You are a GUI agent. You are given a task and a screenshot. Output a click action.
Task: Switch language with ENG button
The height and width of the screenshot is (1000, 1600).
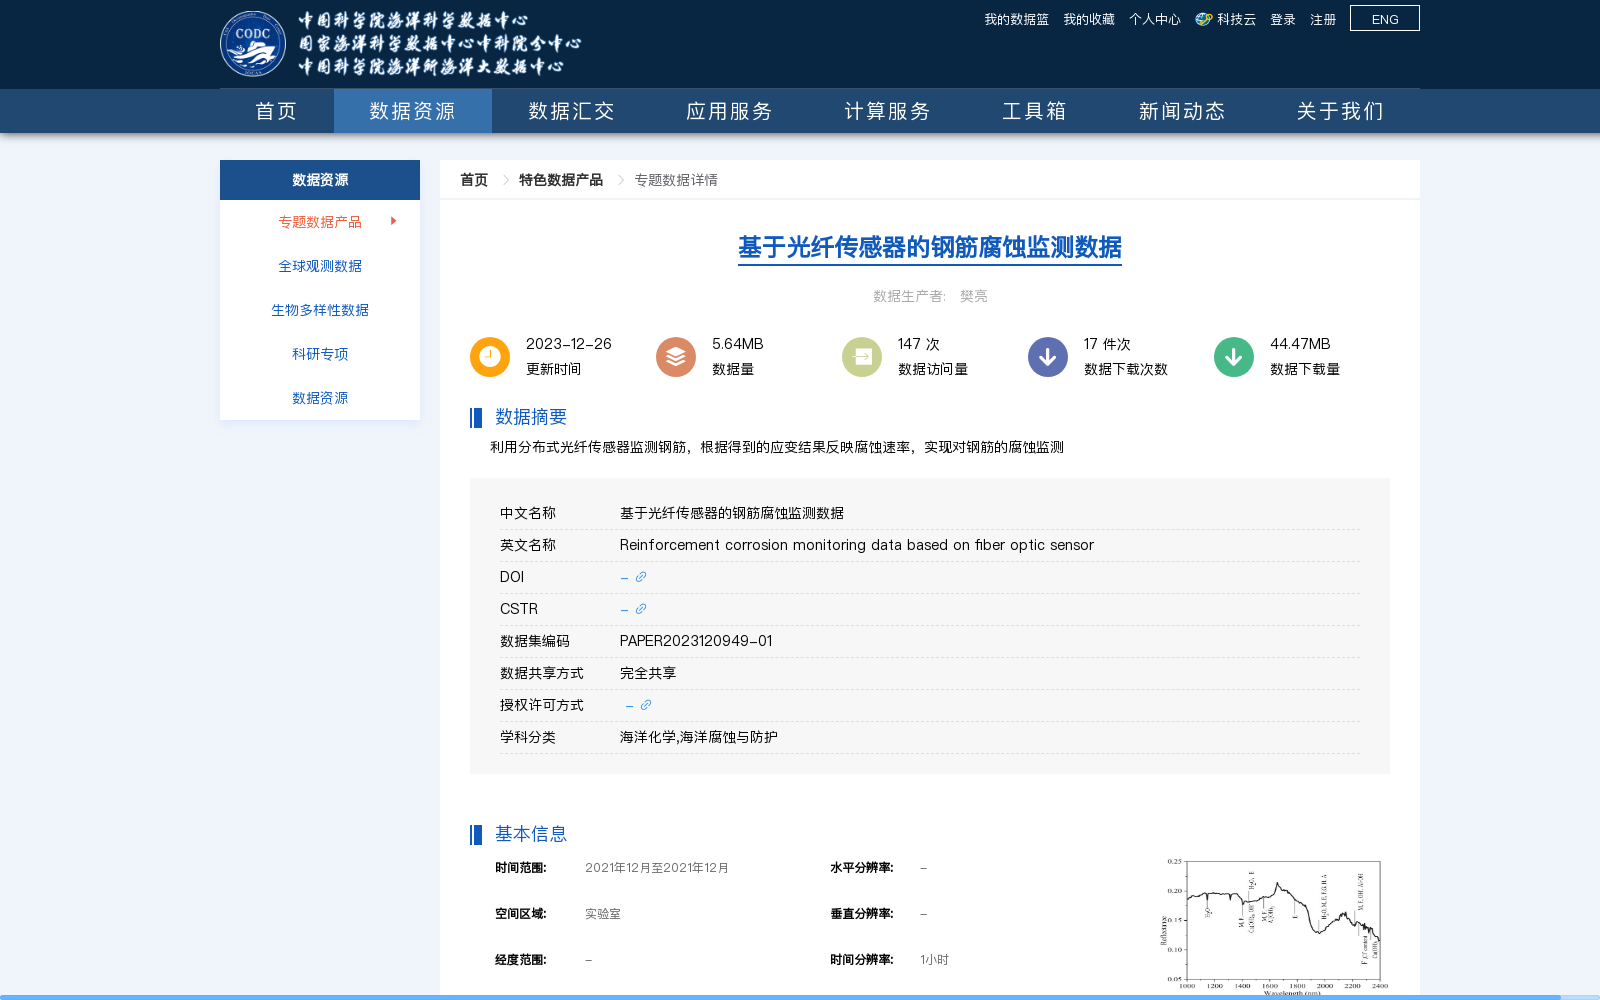tap(1385, 18)
